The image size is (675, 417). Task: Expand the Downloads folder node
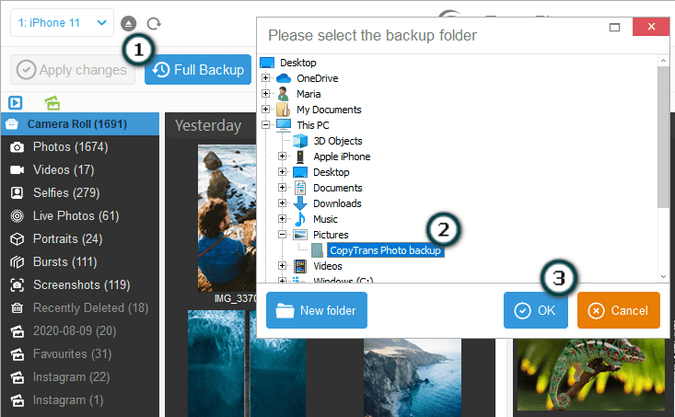(x=282, y=203)
